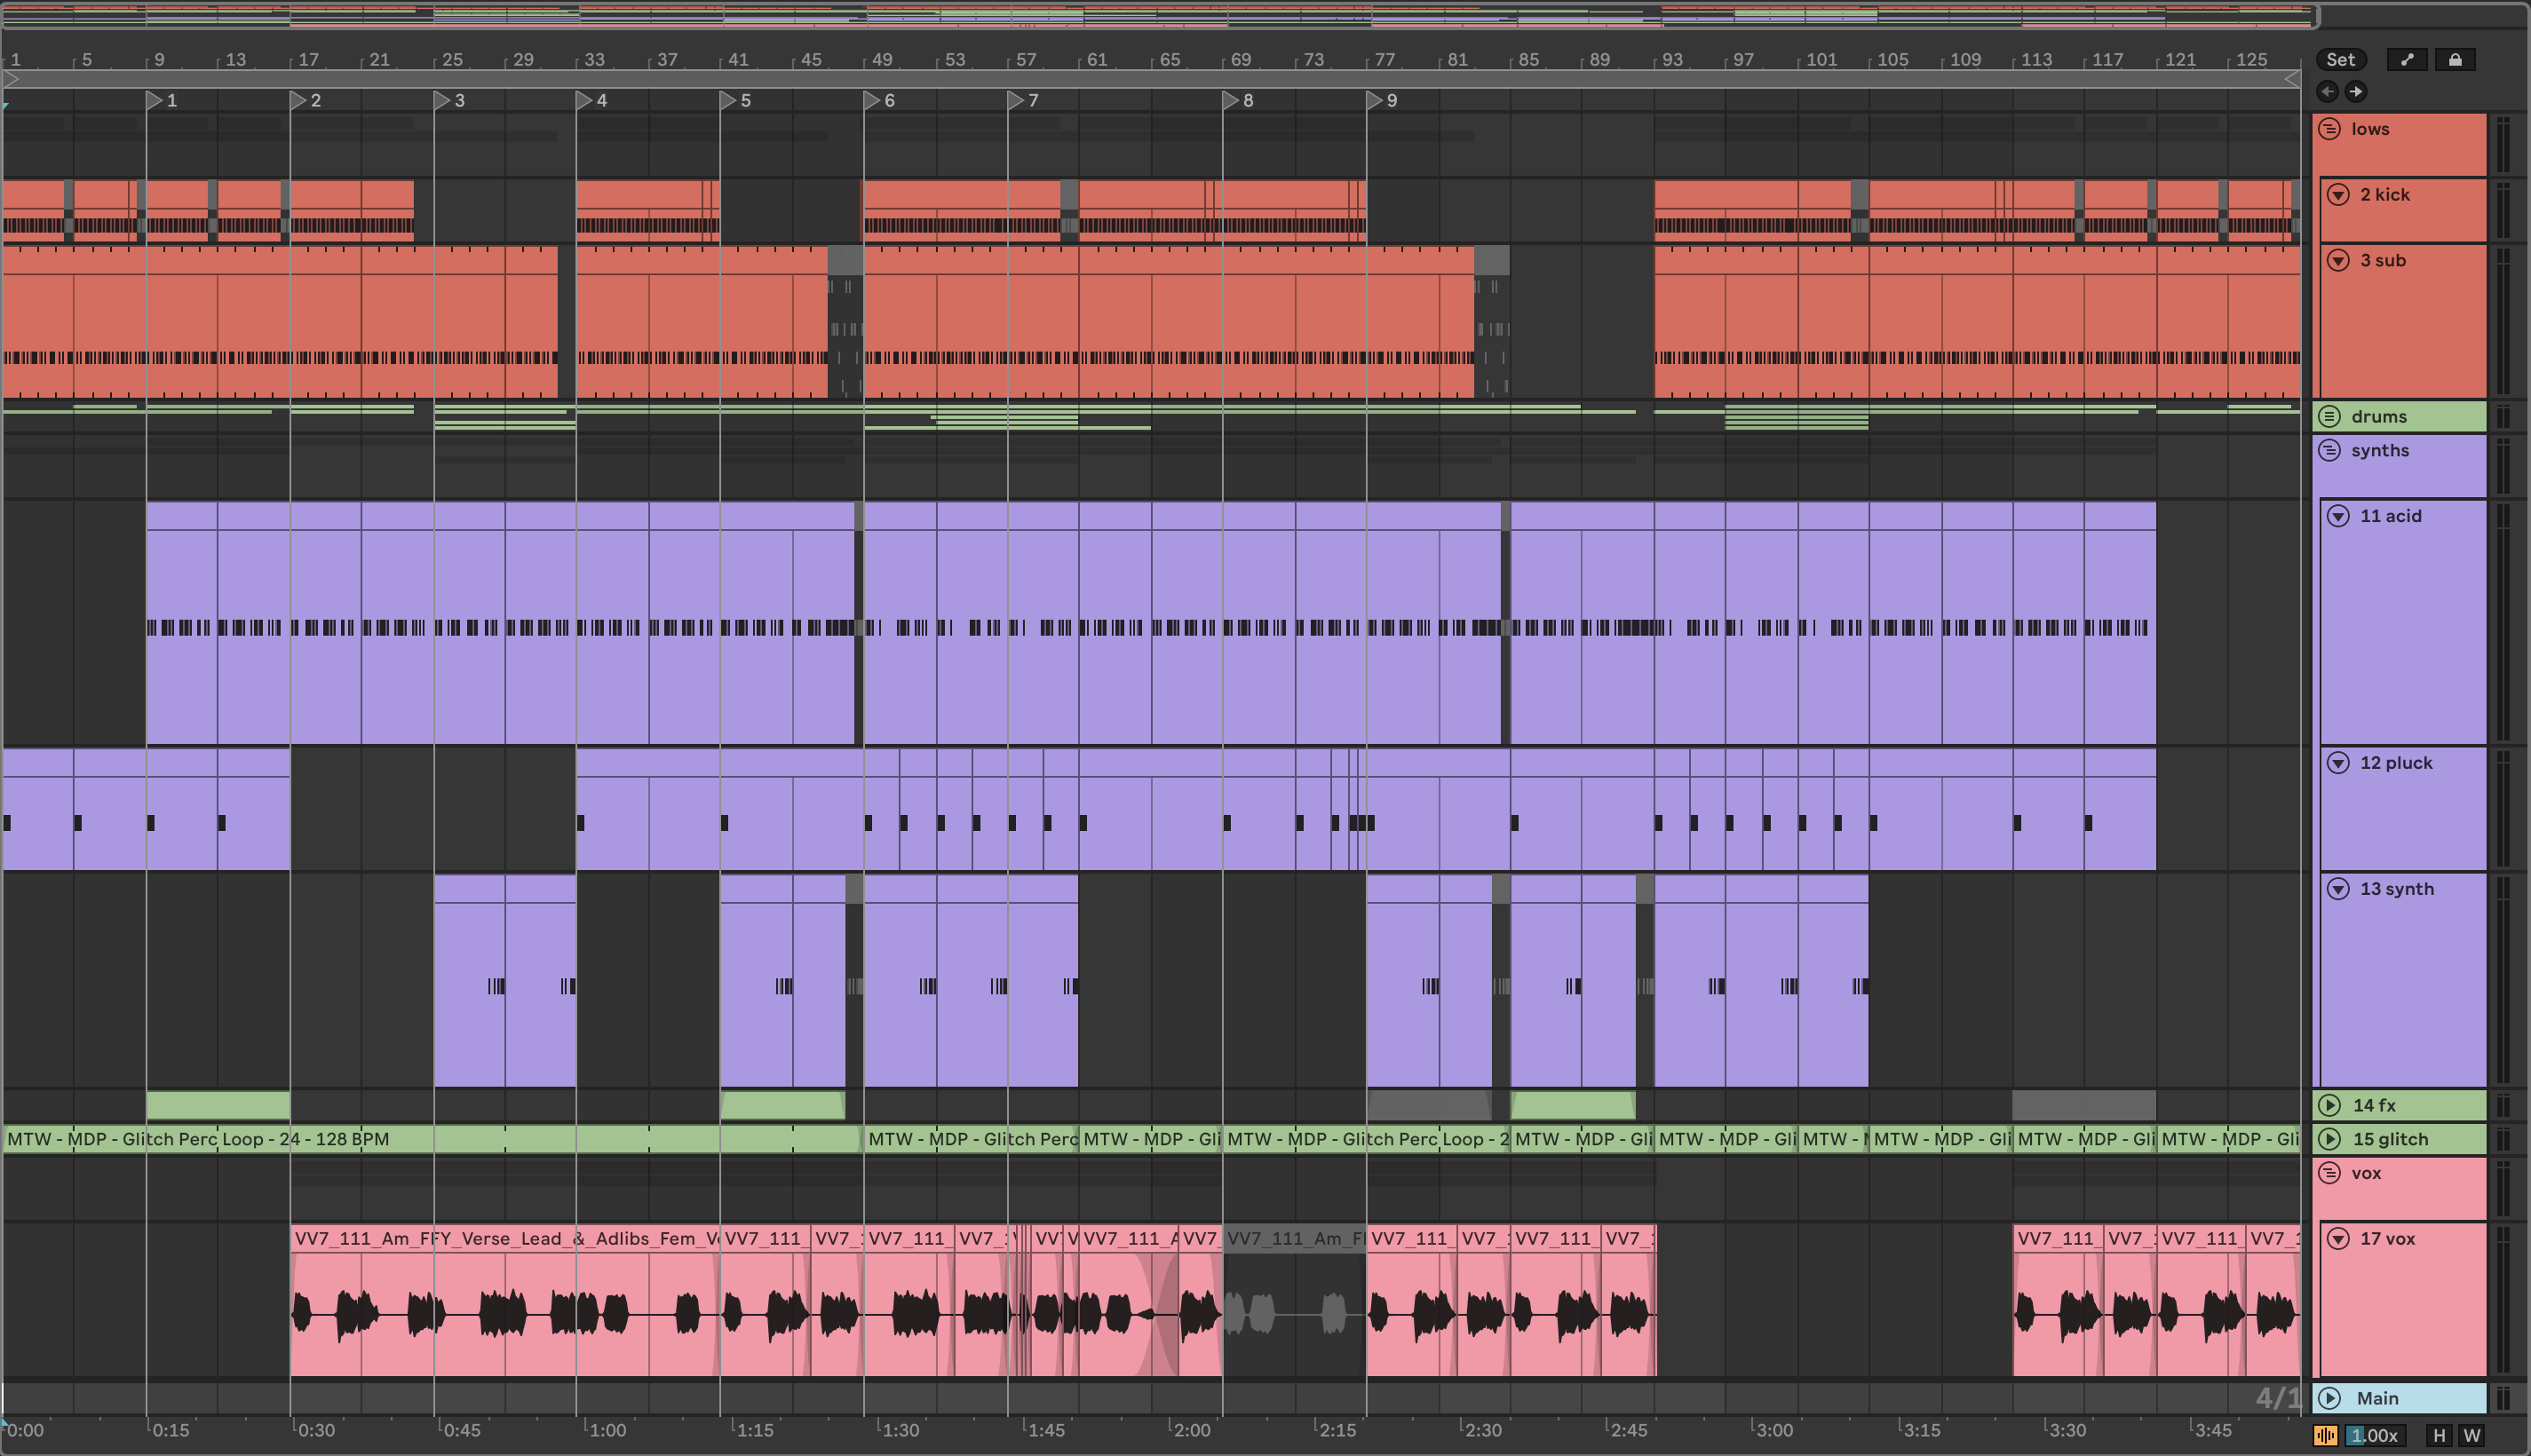Collapse the synths group
Viewport: 2531px width, 1456px height.
point(2329,451)
